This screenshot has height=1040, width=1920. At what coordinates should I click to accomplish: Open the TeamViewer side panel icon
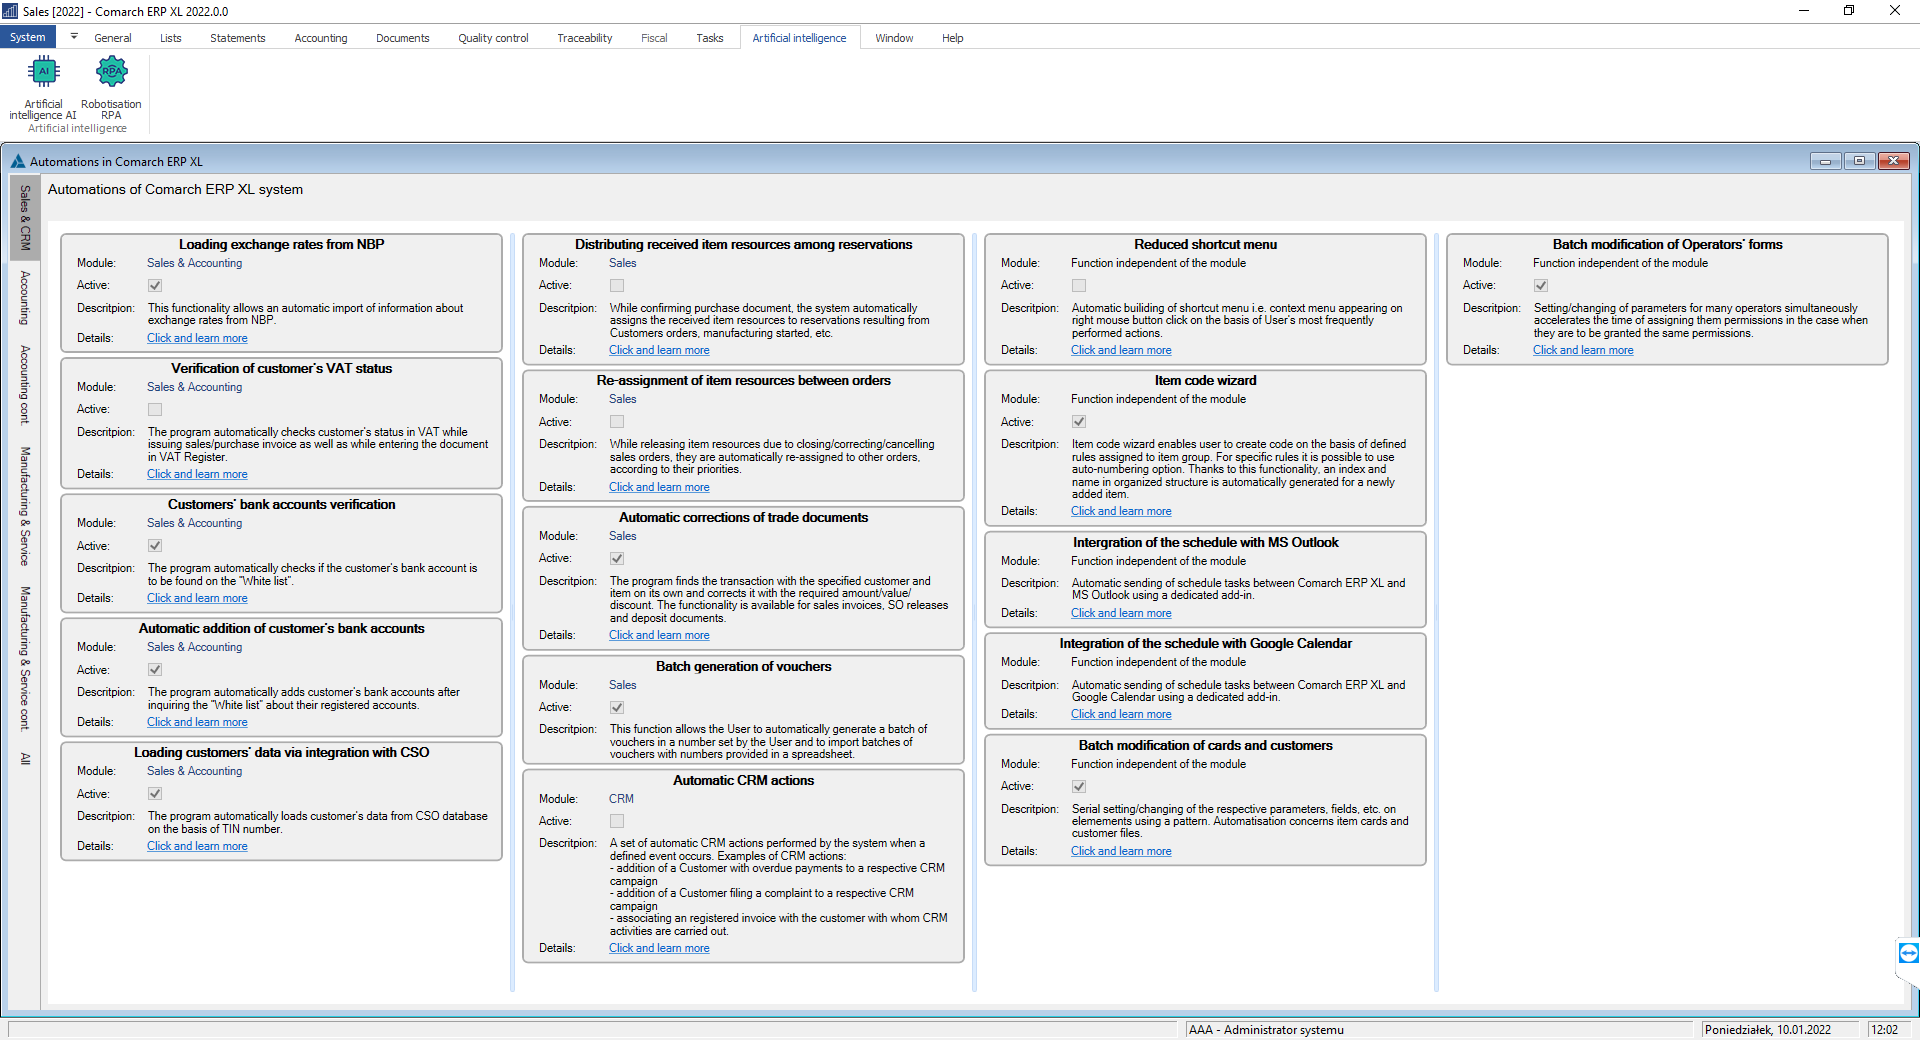point(1908,953)
